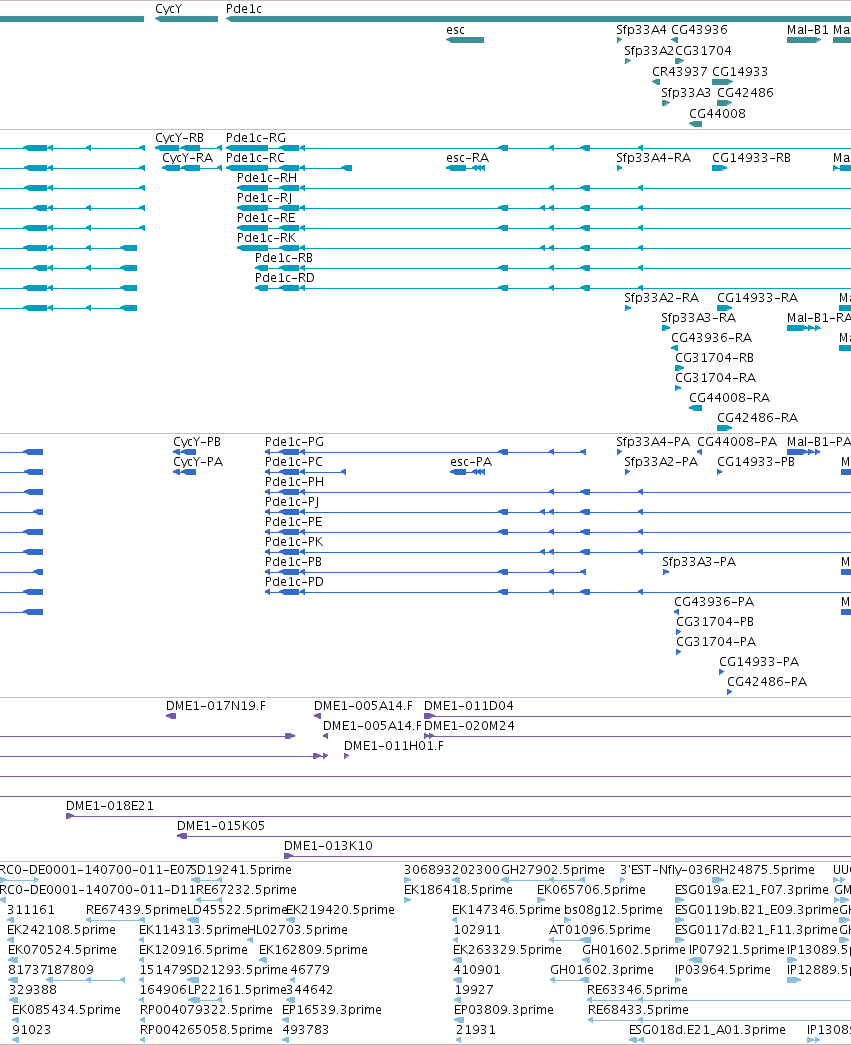Select the EK070524.5prime EST label
The width and height of the screenshot is (851, 1045).
pyautogui.click(x=62, y=950)
